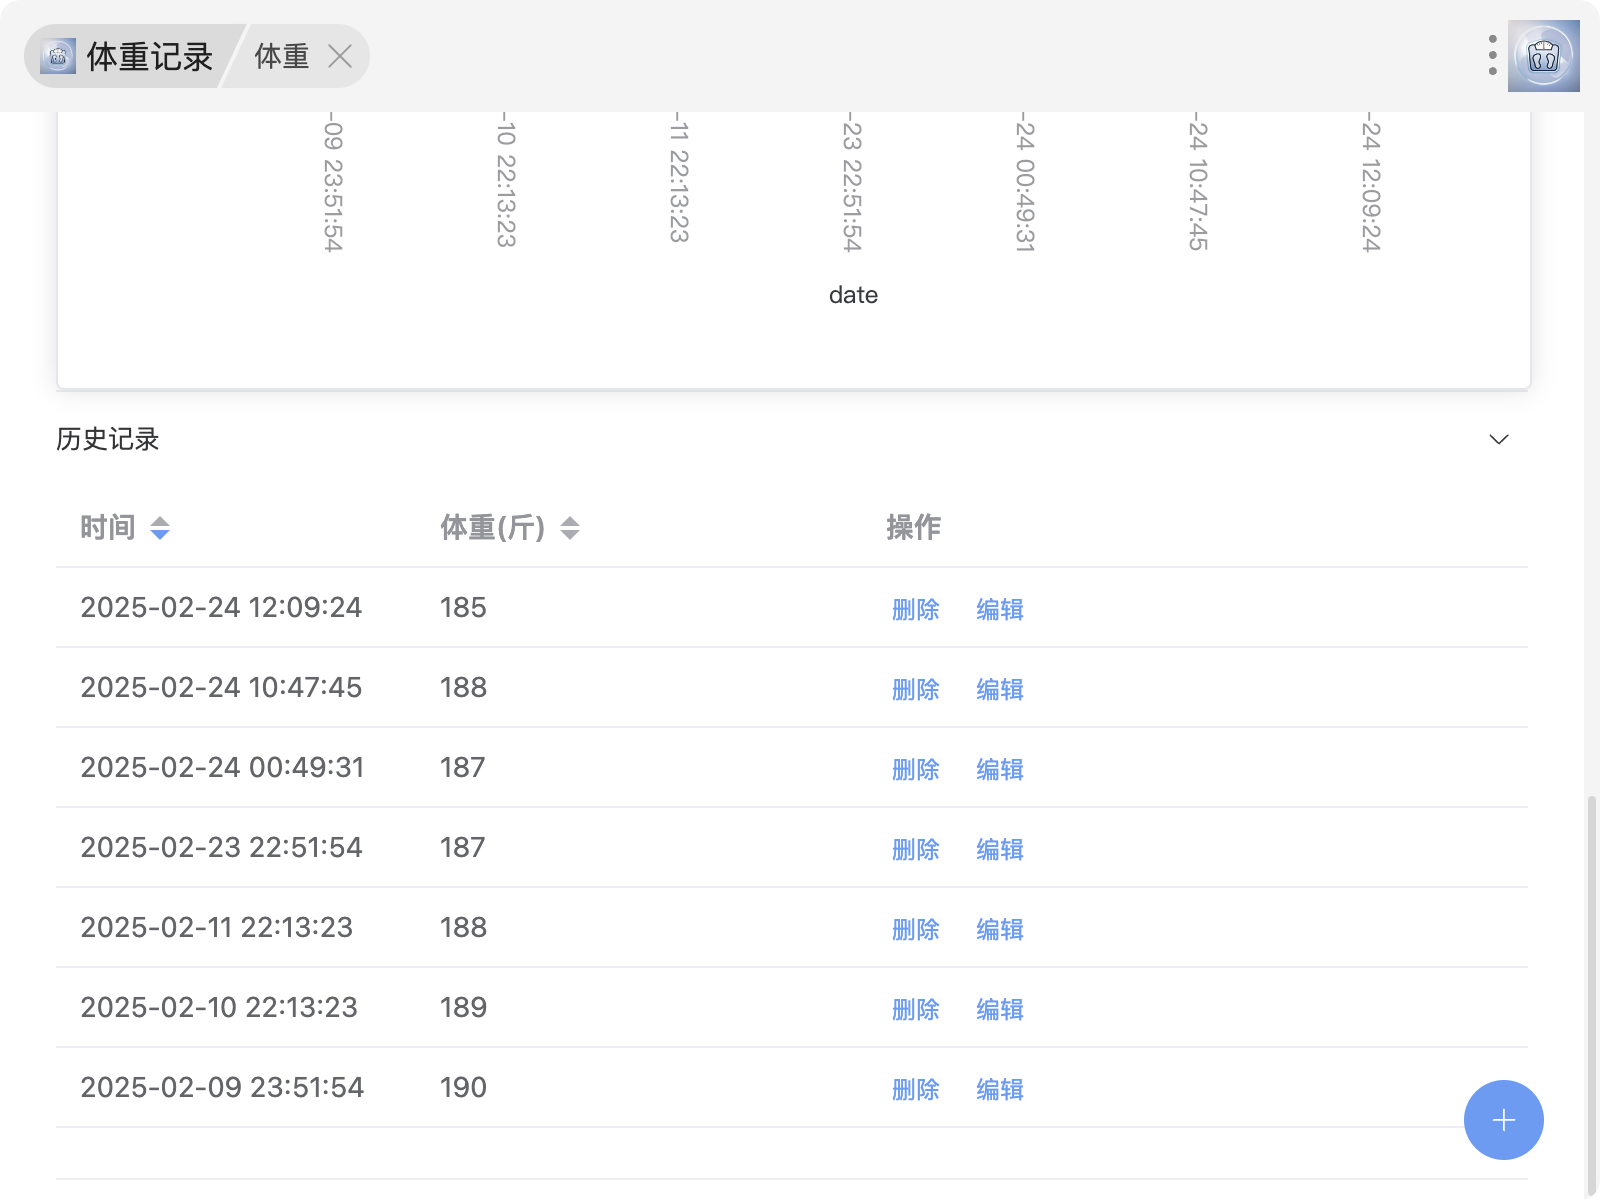Delete the 2025-02-10 22:13:23 record
Image resolution: width=1600 pixels, height=1200 pixels.
tap(916, 1009)
